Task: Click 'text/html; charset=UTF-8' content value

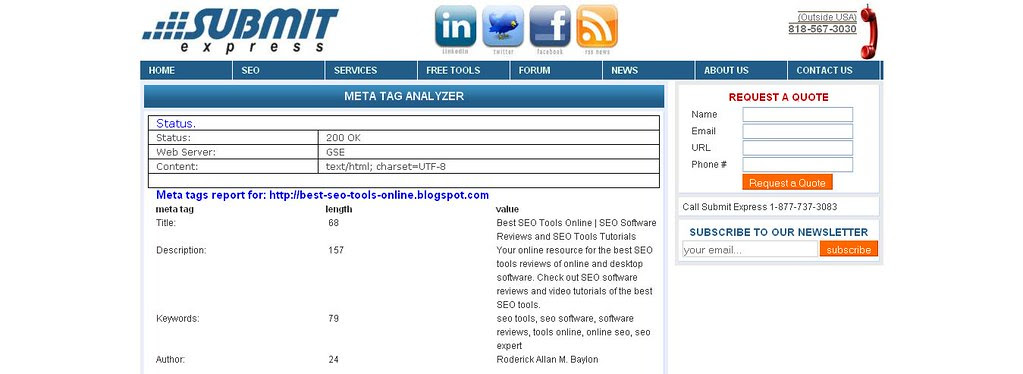Action: coord(386,166)
